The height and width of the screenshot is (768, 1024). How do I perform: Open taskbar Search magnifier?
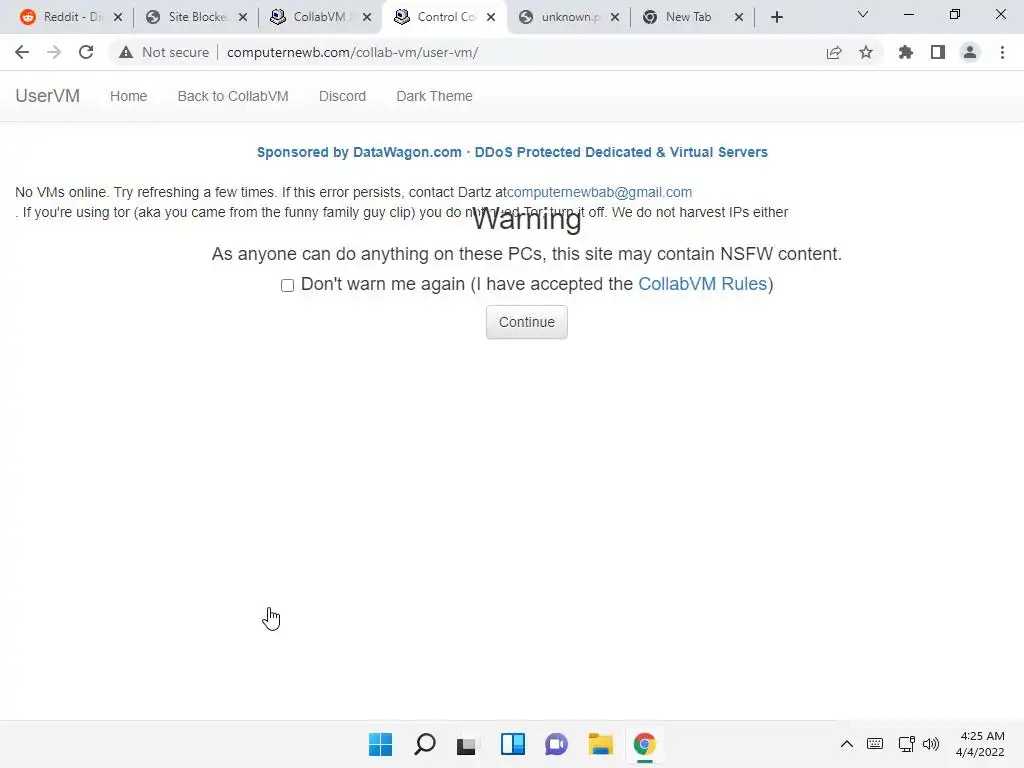(424, 744)
